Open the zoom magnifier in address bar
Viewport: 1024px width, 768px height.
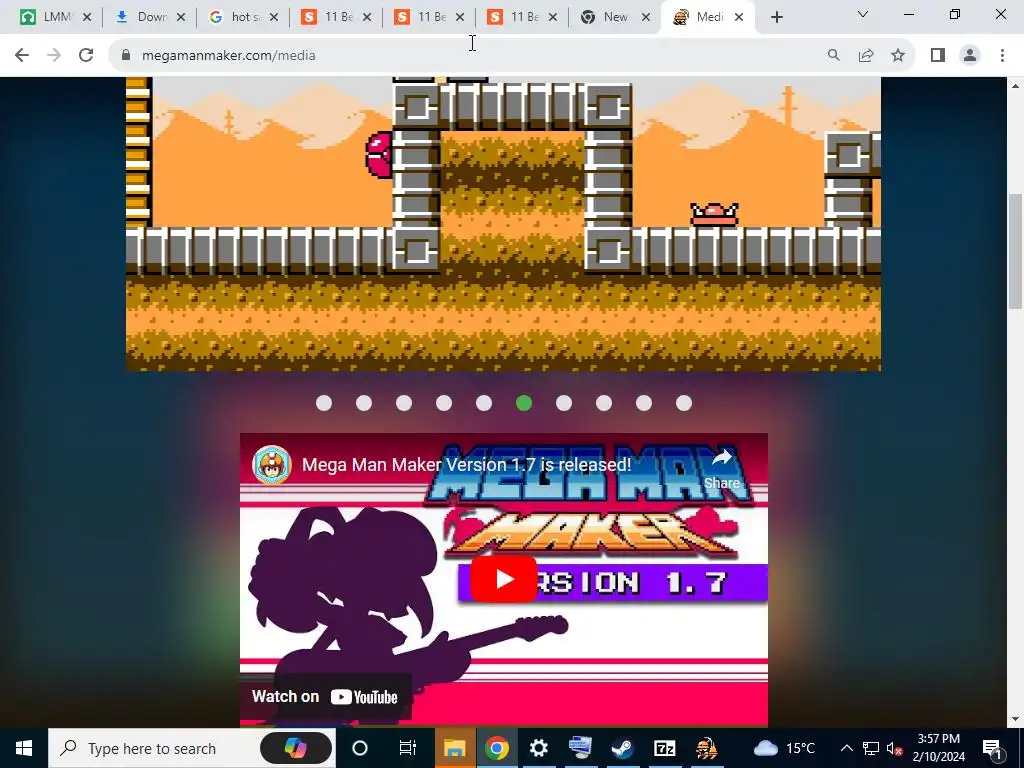pos(833,56)
